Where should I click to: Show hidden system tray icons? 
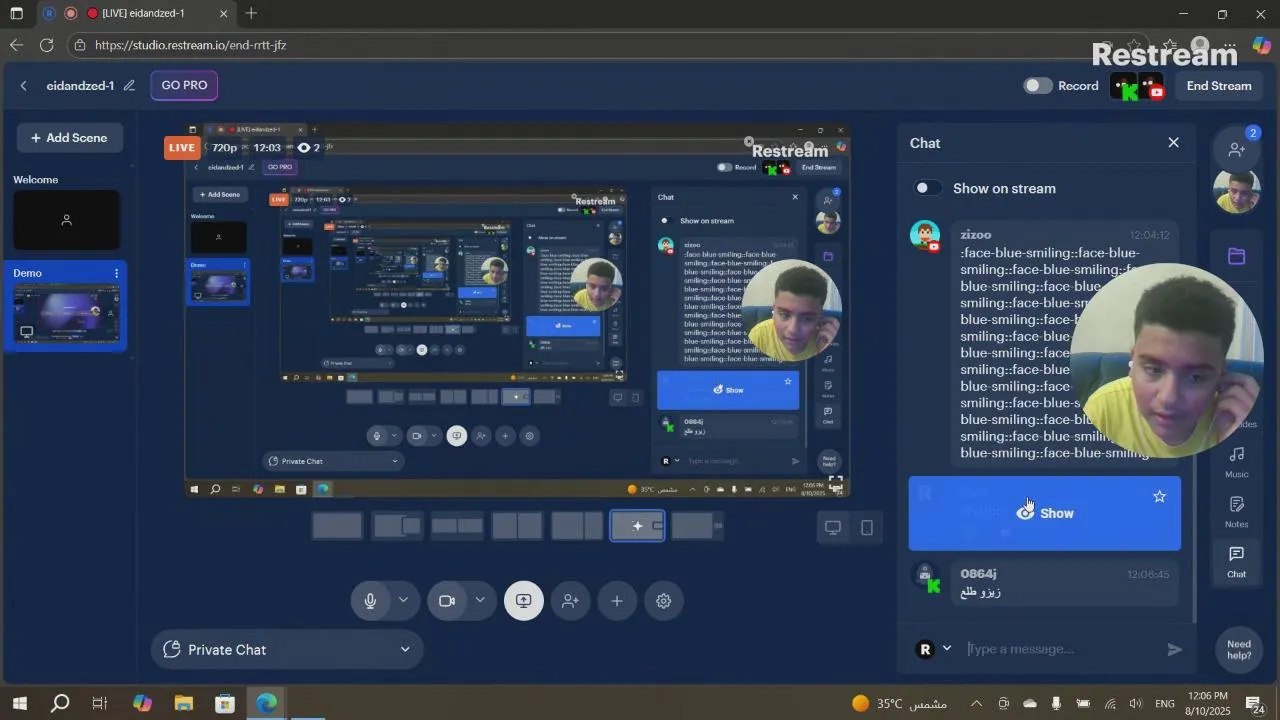(977, 703)
